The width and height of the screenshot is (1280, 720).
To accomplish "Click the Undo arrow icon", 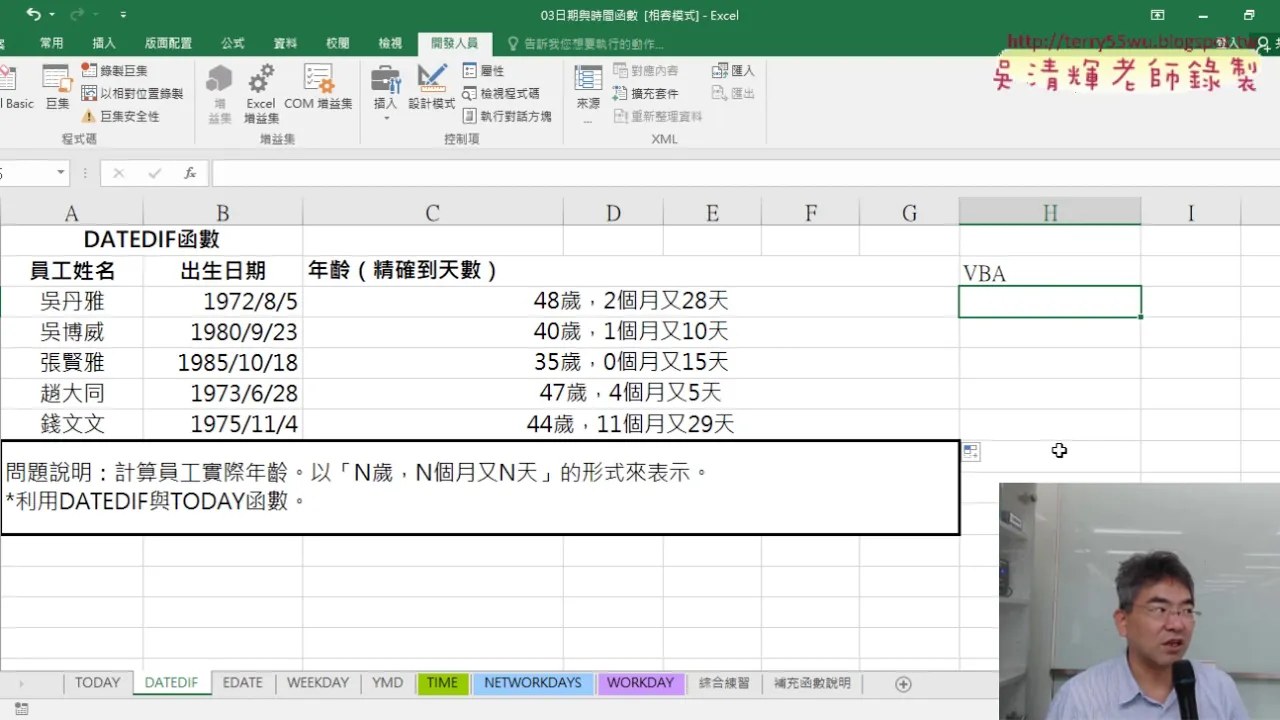I will [x=33, y=15].
